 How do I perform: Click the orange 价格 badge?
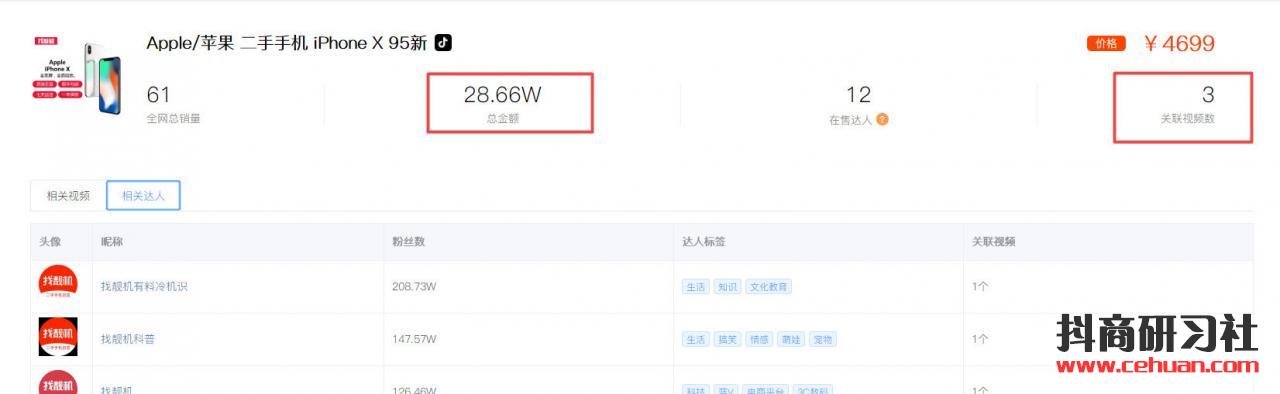click(1106, 44)
